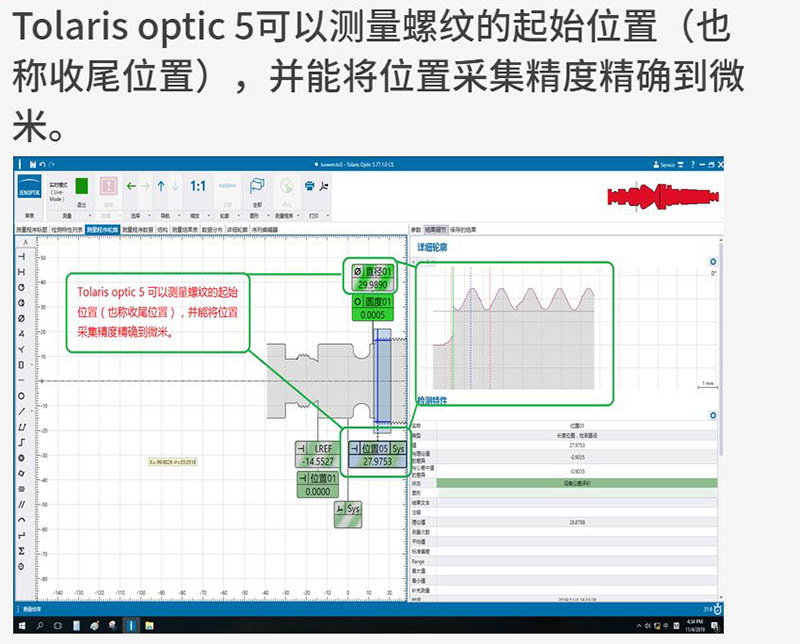Set zoom to 1:1 scale
This screenshot has width=800, height=644.
(198, 186)
